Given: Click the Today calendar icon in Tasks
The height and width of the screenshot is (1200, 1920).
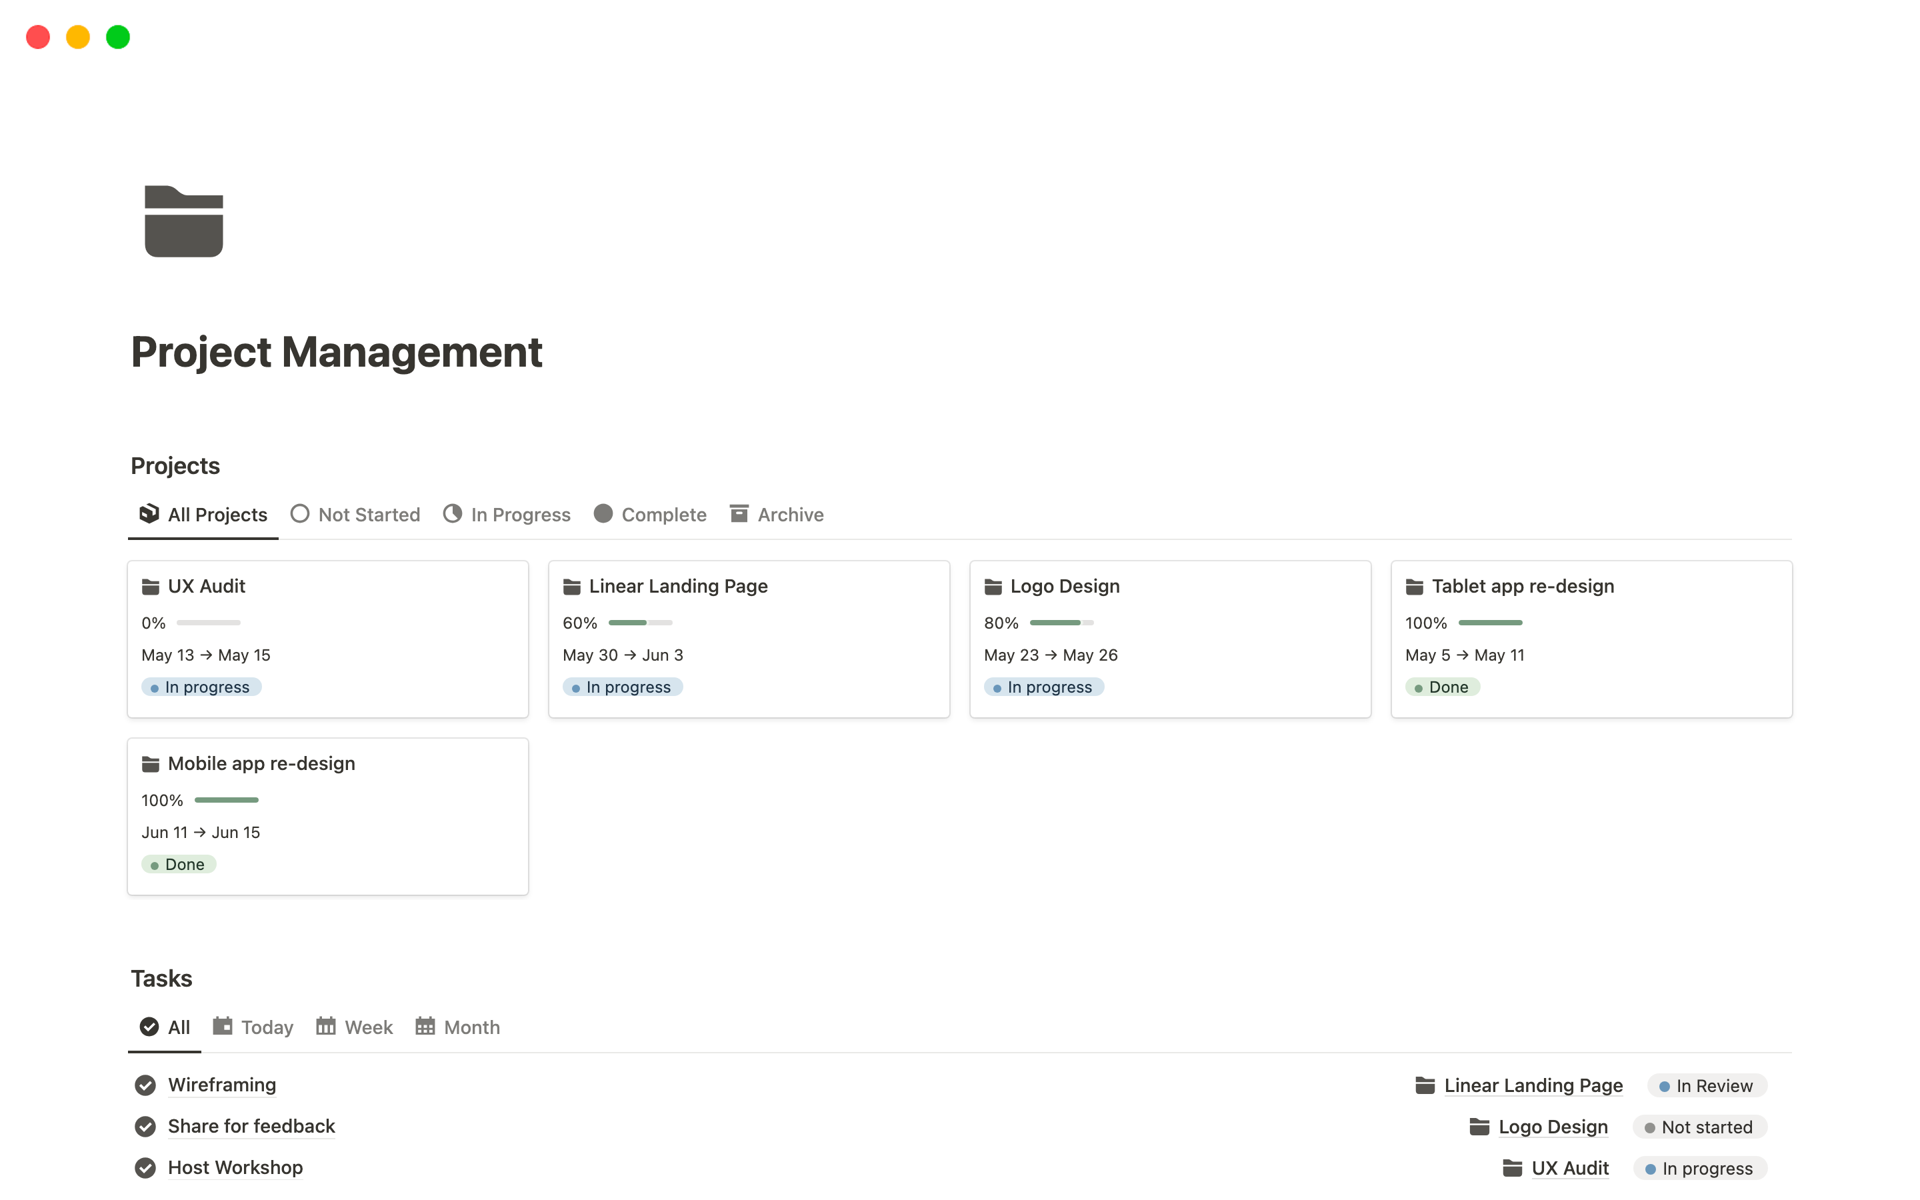Looking at the screenshot, I should (223, 1026).
